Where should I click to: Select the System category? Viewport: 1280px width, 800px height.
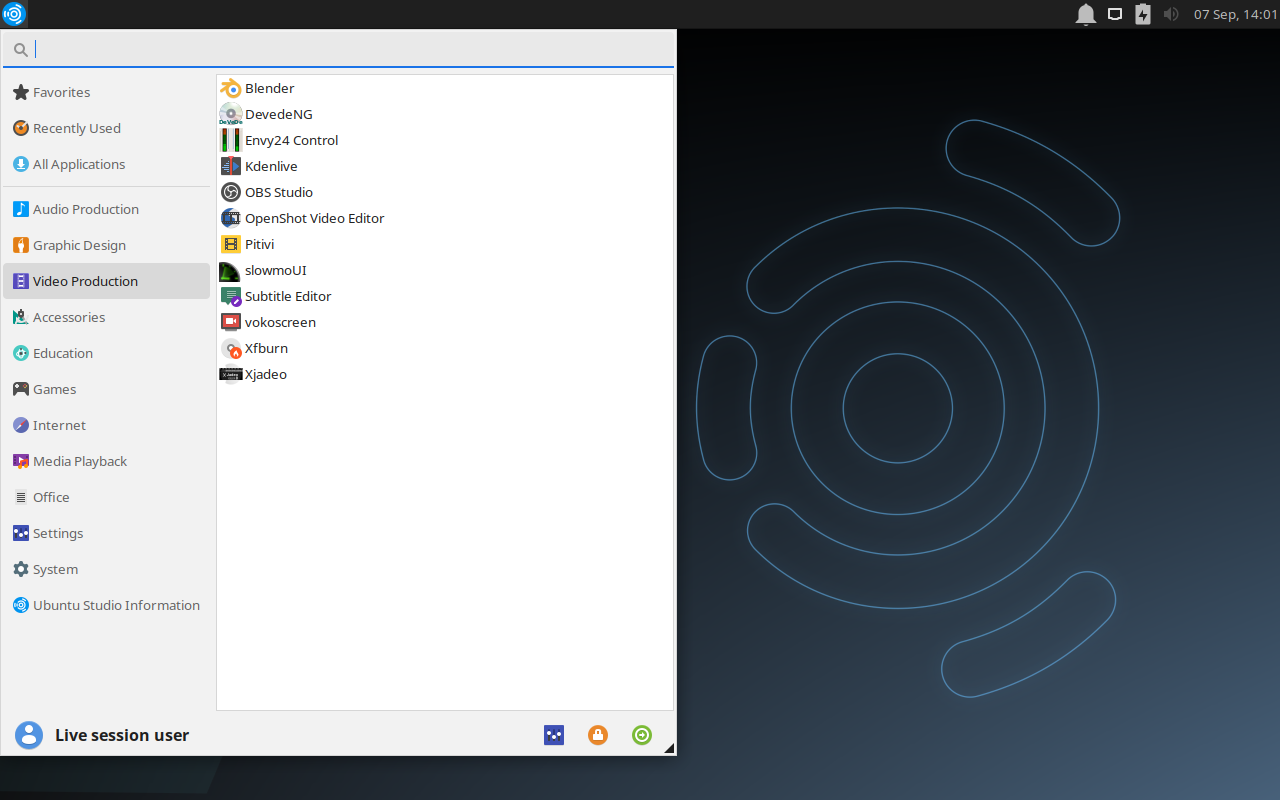point(107,569)
